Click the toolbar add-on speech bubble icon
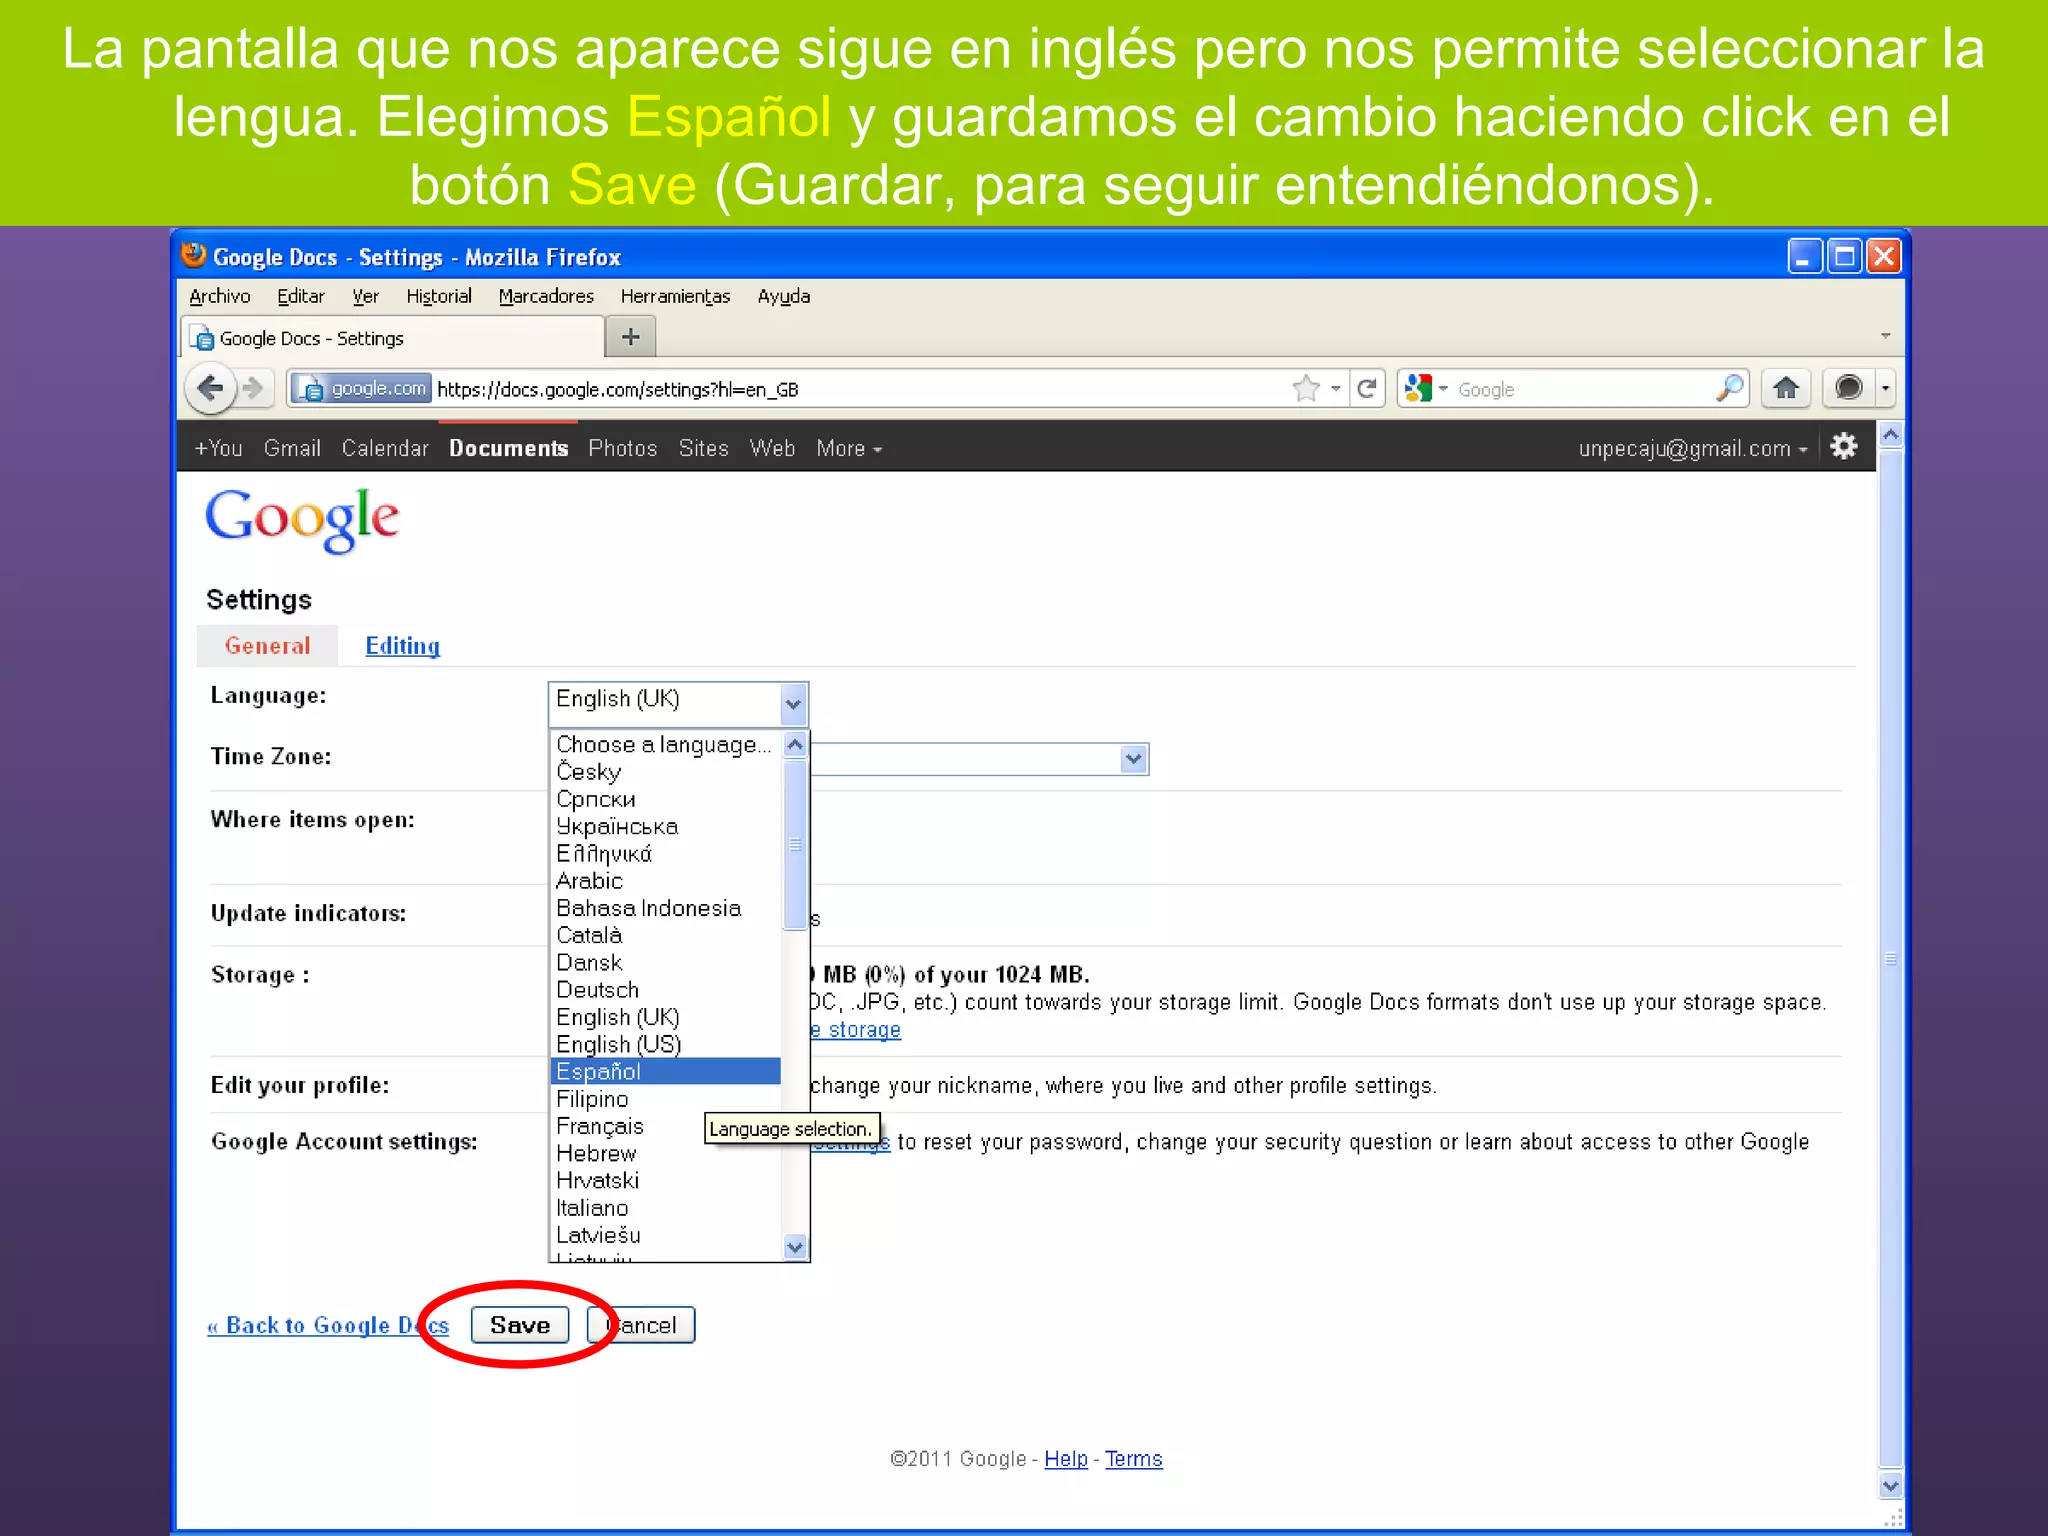Screen dimensions: 2048x1536 [x=1849, y=388]
